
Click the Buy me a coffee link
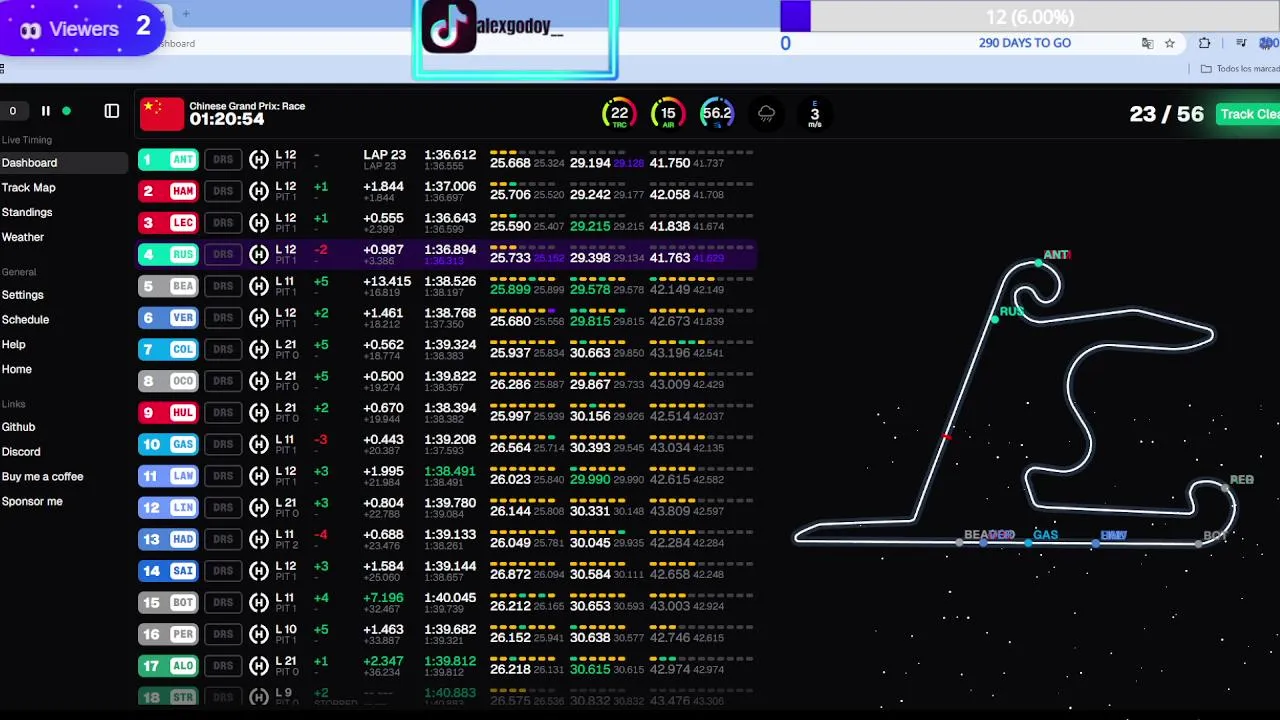(x=43, y=477)
